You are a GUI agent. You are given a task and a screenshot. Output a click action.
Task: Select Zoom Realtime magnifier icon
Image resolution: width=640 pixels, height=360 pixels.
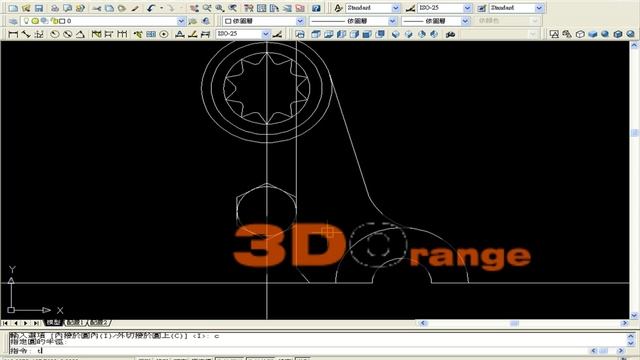point(207,8)
